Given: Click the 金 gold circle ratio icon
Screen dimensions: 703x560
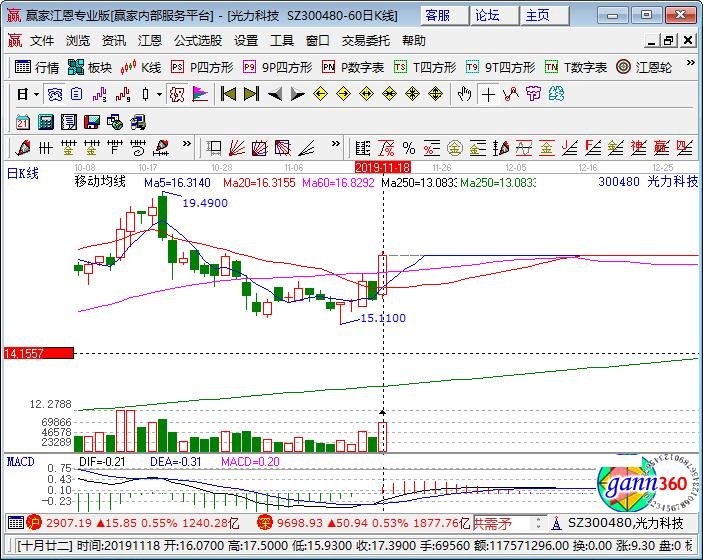Looking at the screenshot, I should pyautogui.click(x=454, y=148).
